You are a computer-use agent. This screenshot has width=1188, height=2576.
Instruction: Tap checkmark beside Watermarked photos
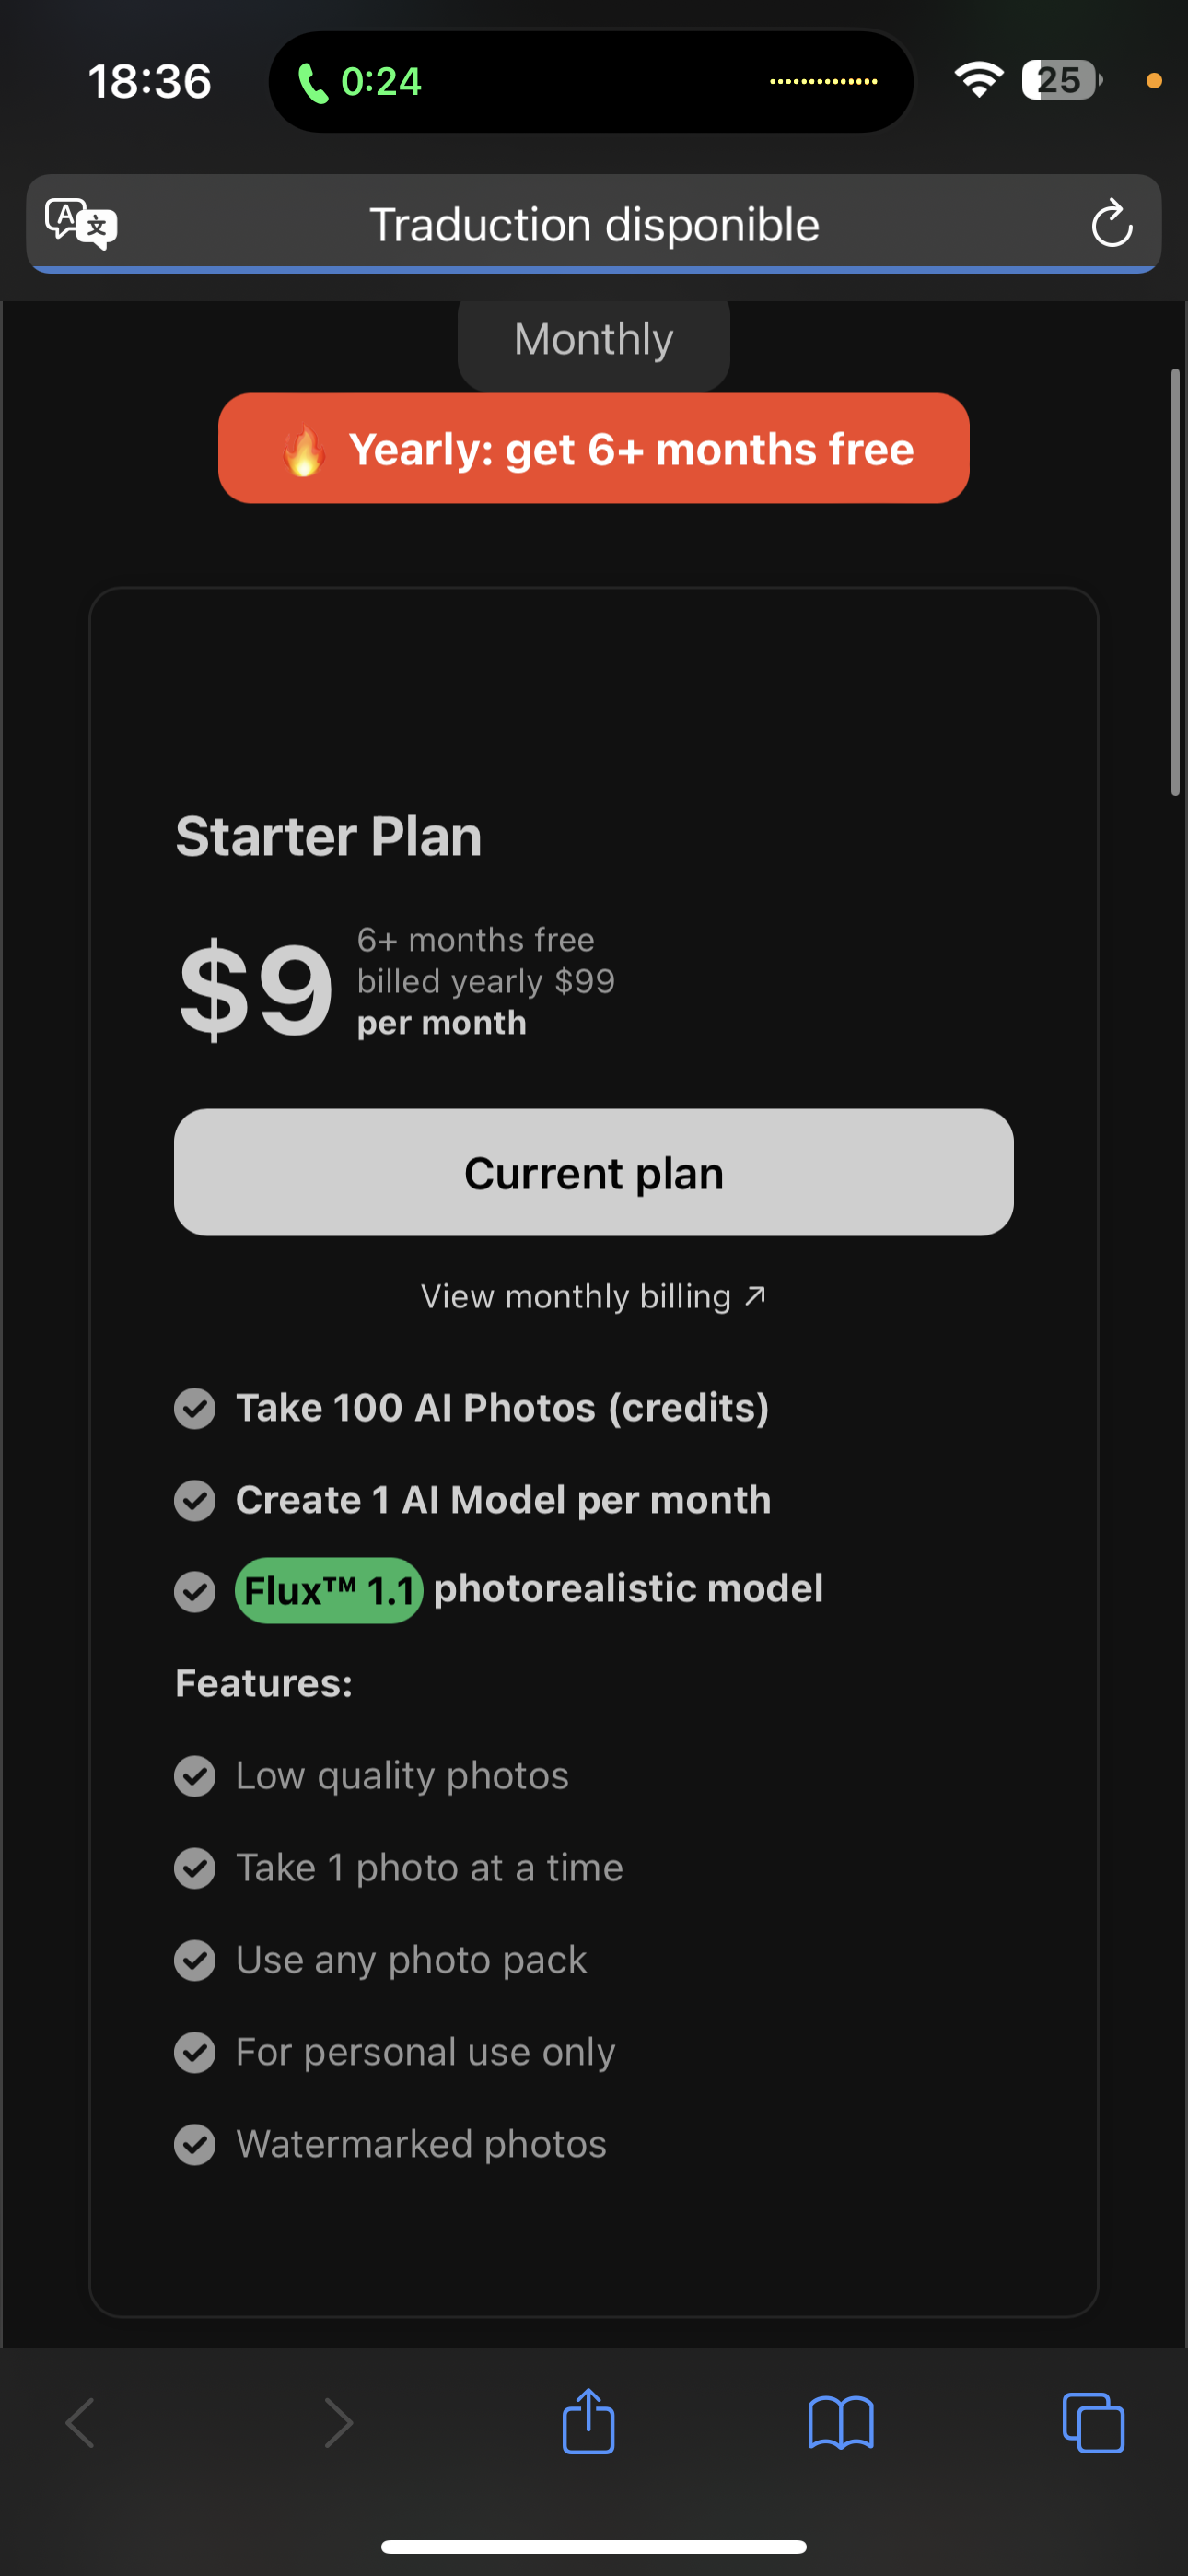pos(195,2144)
